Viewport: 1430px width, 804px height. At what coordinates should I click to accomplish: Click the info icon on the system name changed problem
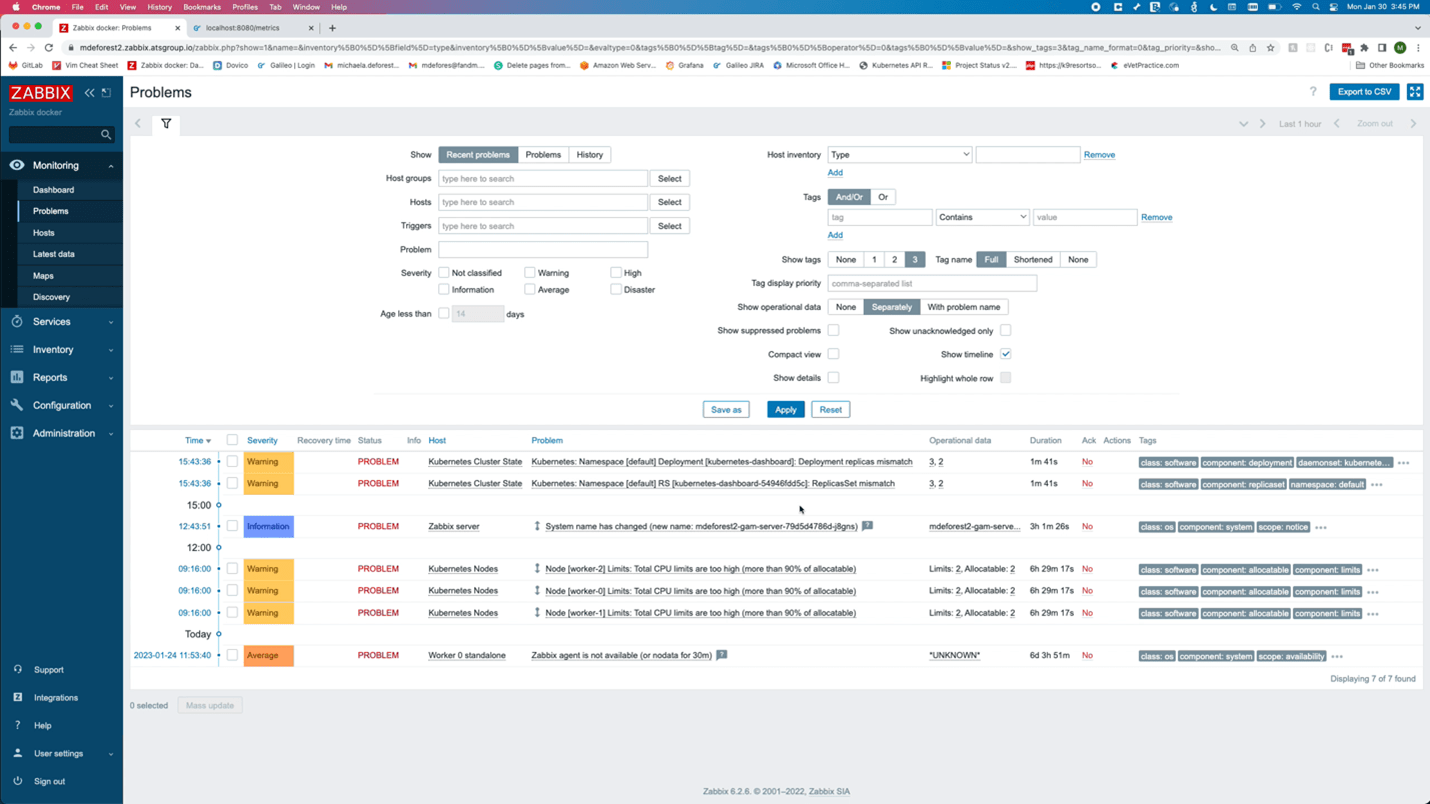click(866, 526)
